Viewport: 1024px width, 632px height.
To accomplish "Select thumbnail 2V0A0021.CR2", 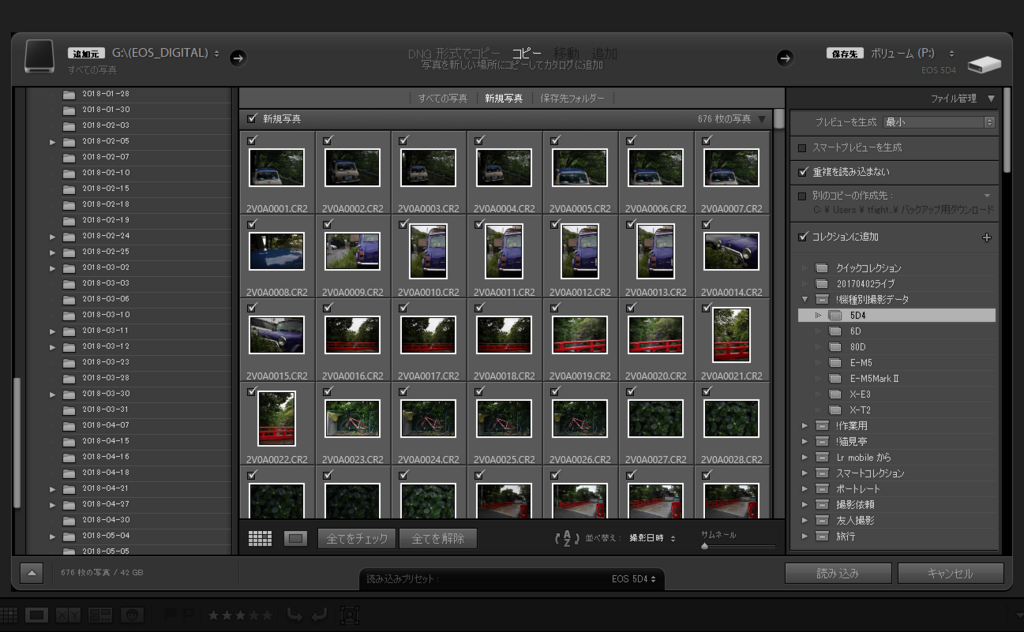I will point(731,335).
